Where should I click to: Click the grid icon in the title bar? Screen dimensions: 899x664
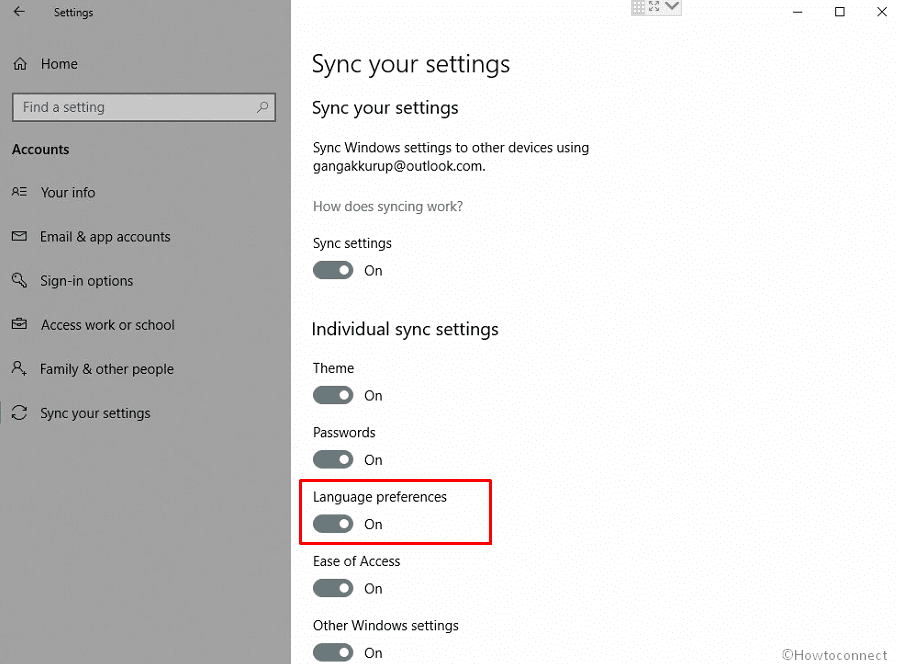tap(638, 7)
